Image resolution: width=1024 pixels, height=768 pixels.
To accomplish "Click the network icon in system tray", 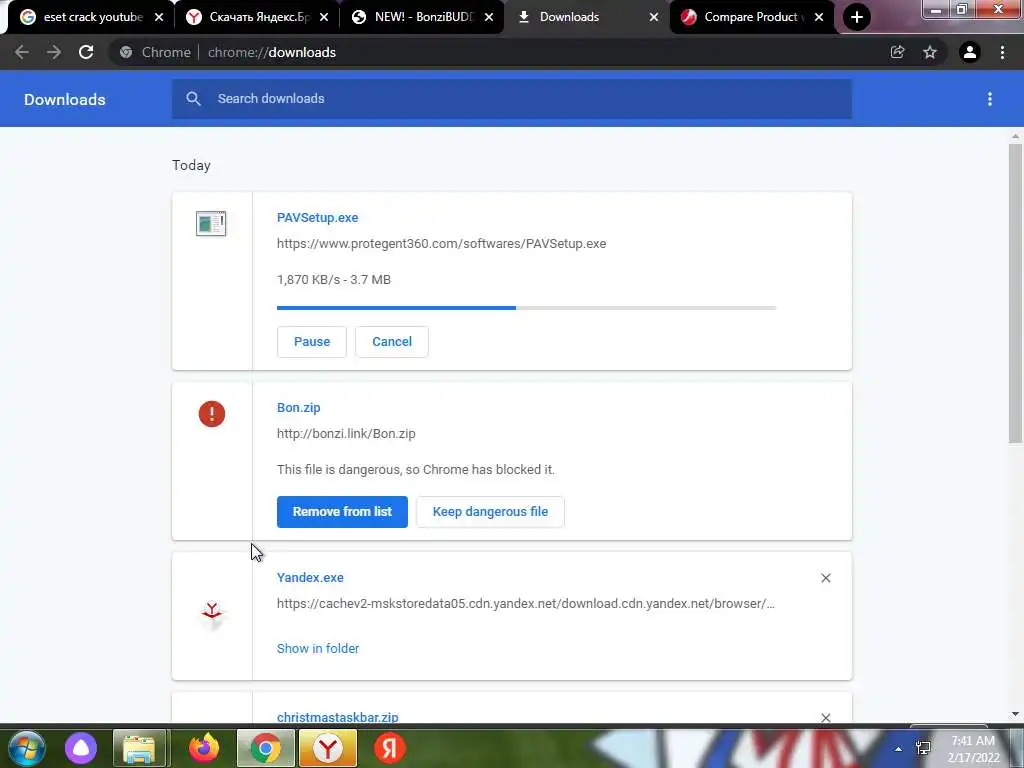I will click(x=923, y=748).
